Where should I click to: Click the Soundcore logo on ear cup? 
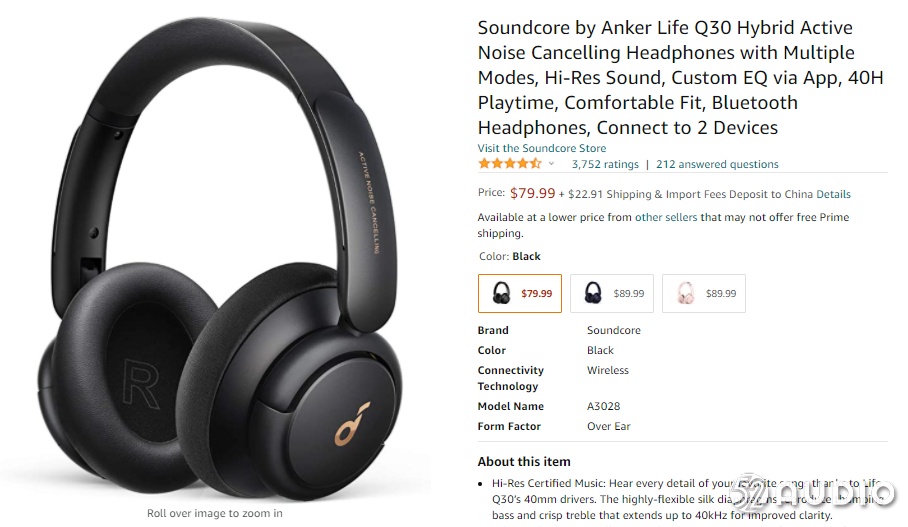(x=352, y=424)
